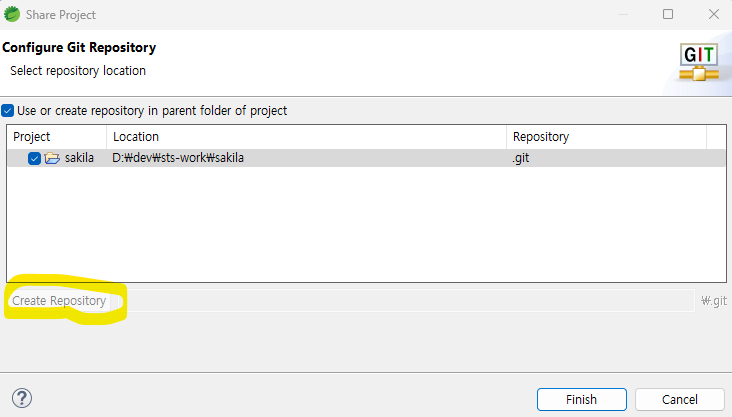Open help via the question mark icon
The height and width of the screenshot is (417, 732).
(x=22, y=398)
